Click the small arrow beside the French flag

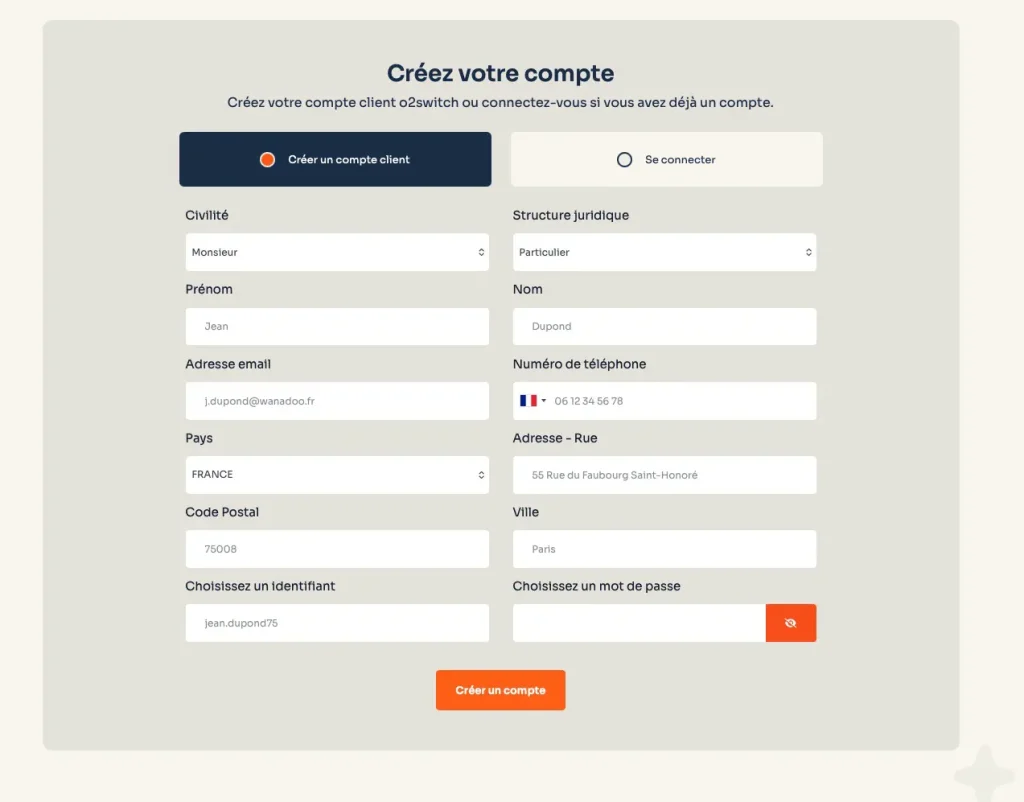coord(543,401)
